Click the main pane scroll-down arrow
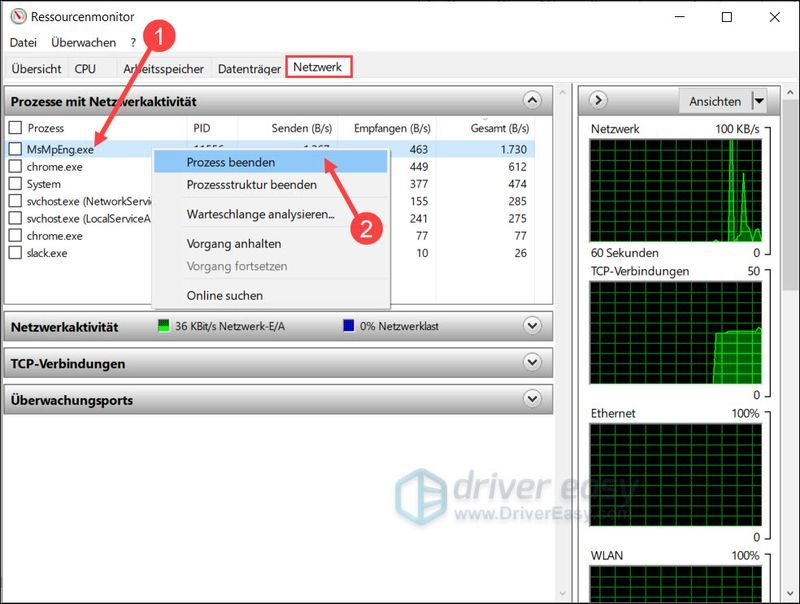Viewport: 800px width, 604px height. point(563,594)
